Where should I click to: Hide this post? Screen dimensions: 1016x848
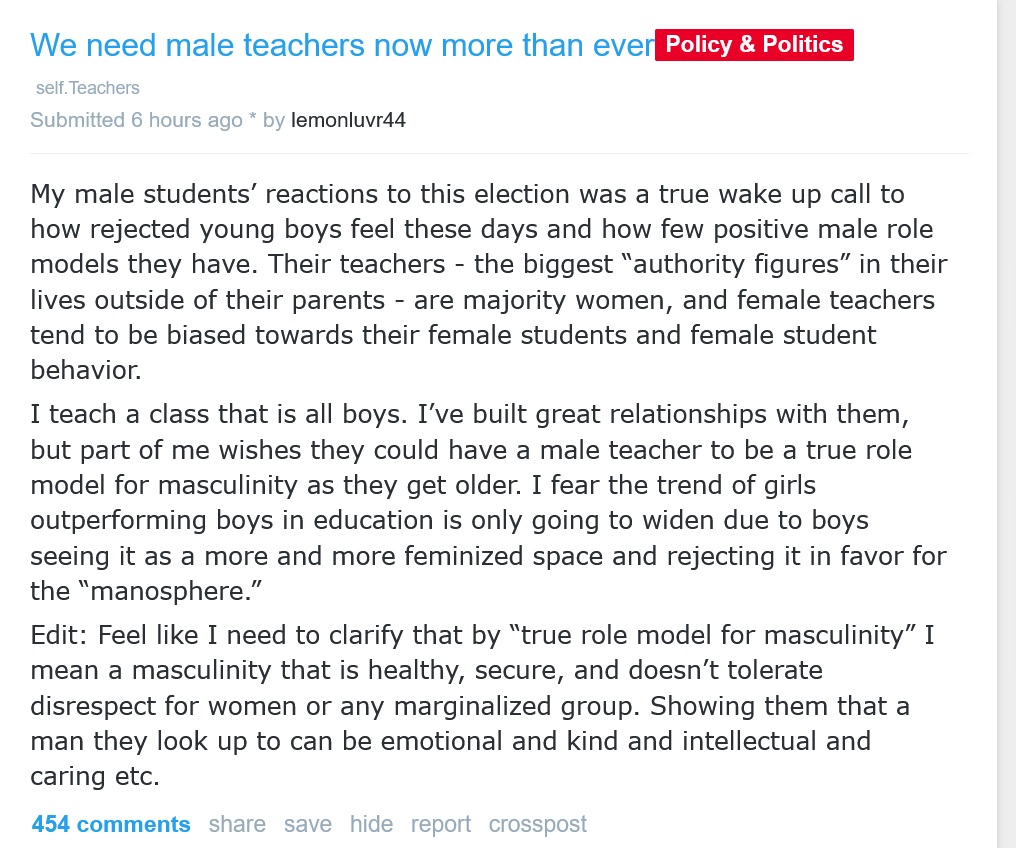pos(371,824)
